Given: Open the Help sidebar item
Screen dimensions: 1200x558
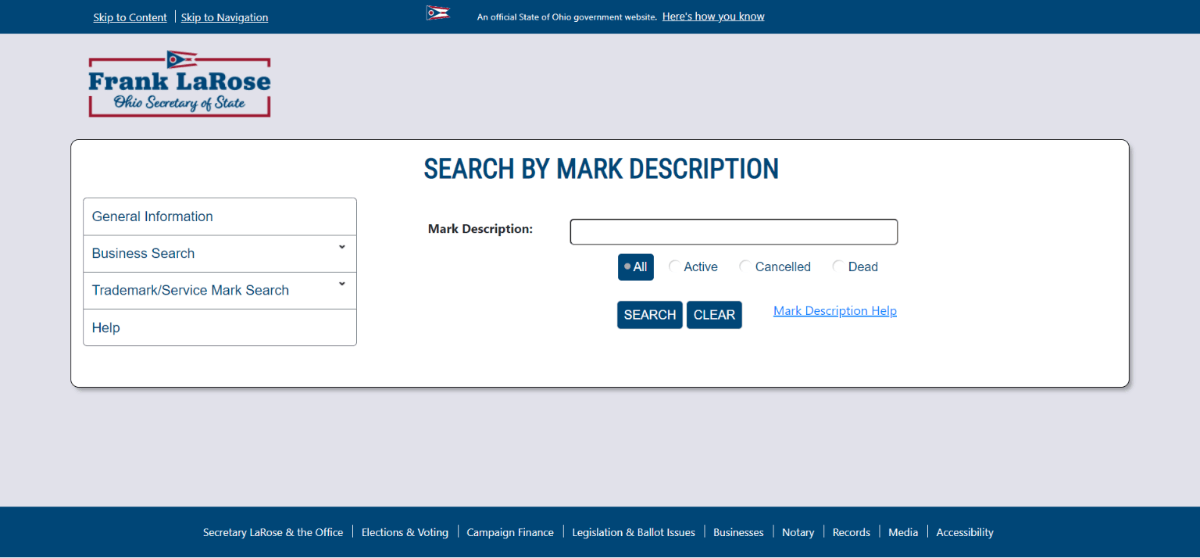Looking at the screenshot, I should coord(220,328).
